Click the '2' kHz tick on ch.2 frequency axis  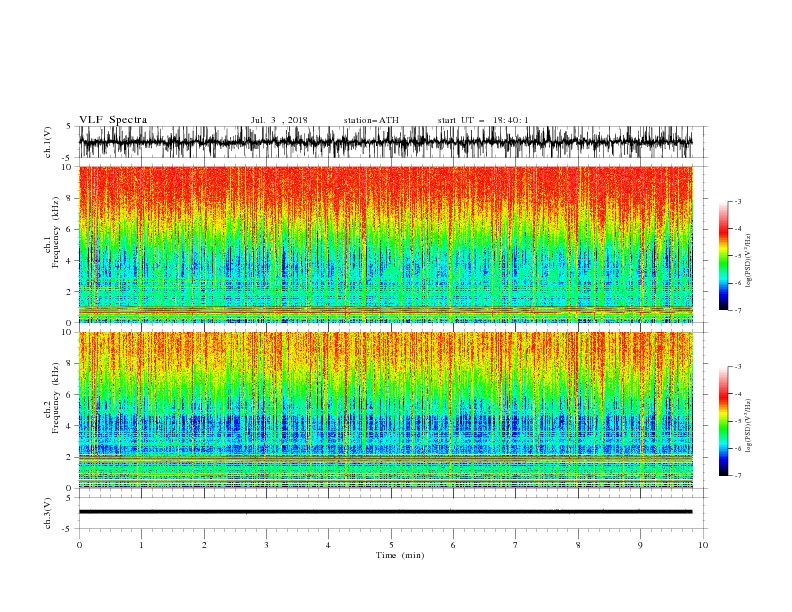(70, 457)
